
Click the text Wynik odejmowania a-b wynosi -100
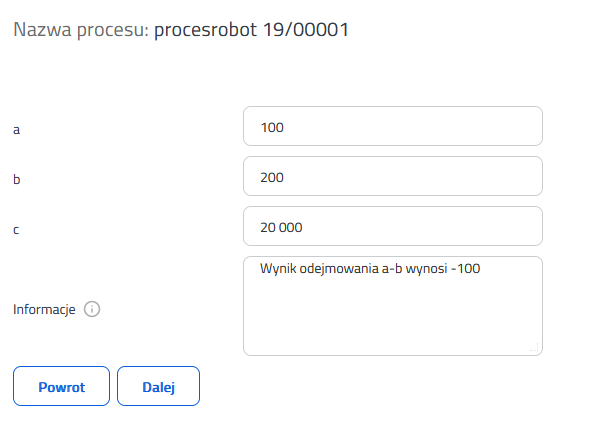pyautogui.click(x=370, y=269)
